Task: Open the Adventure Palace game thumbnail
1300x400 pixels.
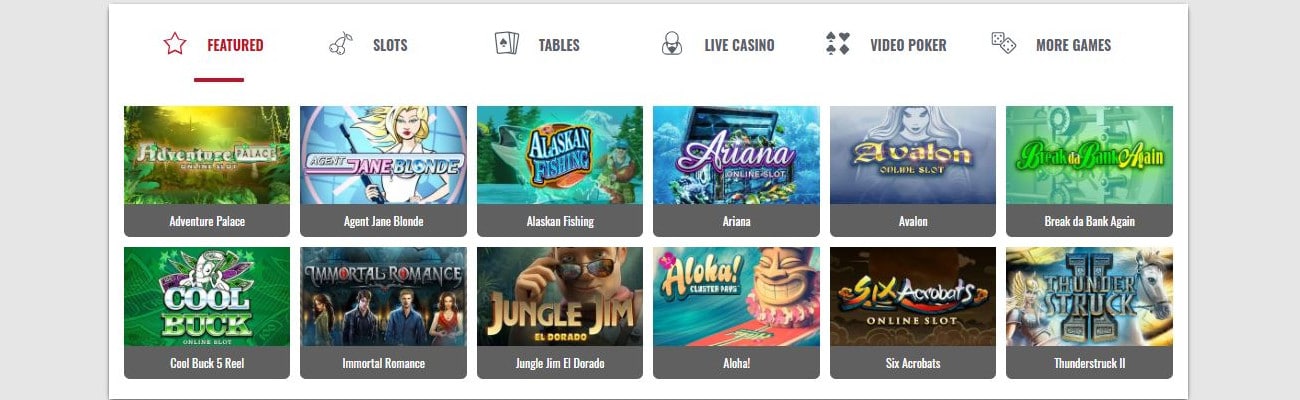Action: click(207, 155)
